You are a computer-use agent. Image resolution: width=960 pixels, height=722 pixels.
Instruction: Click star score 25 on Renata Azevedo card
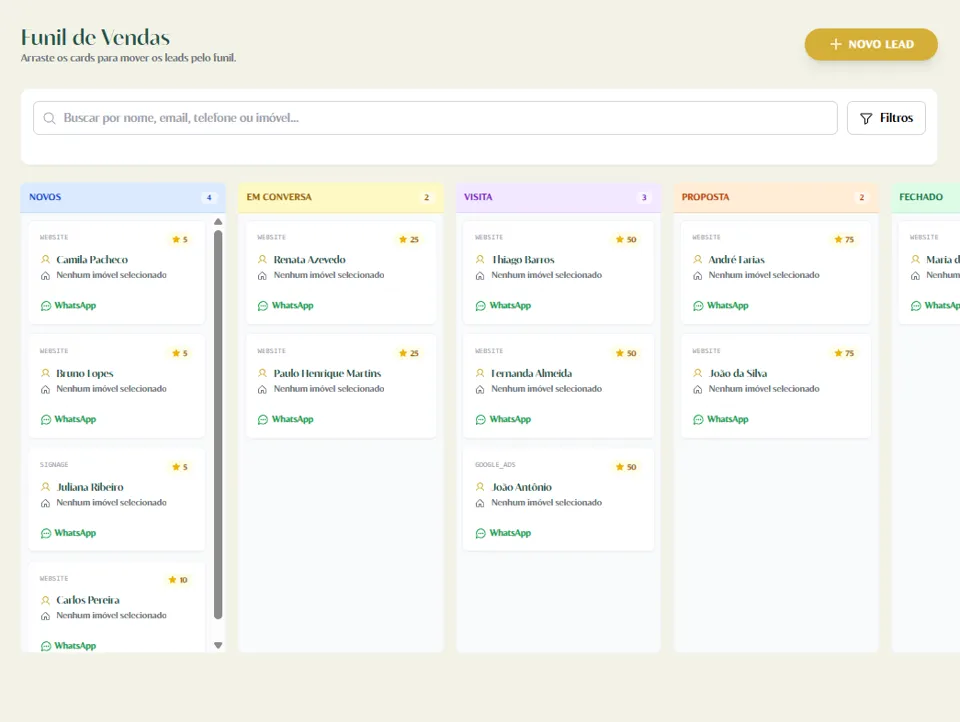409,239
